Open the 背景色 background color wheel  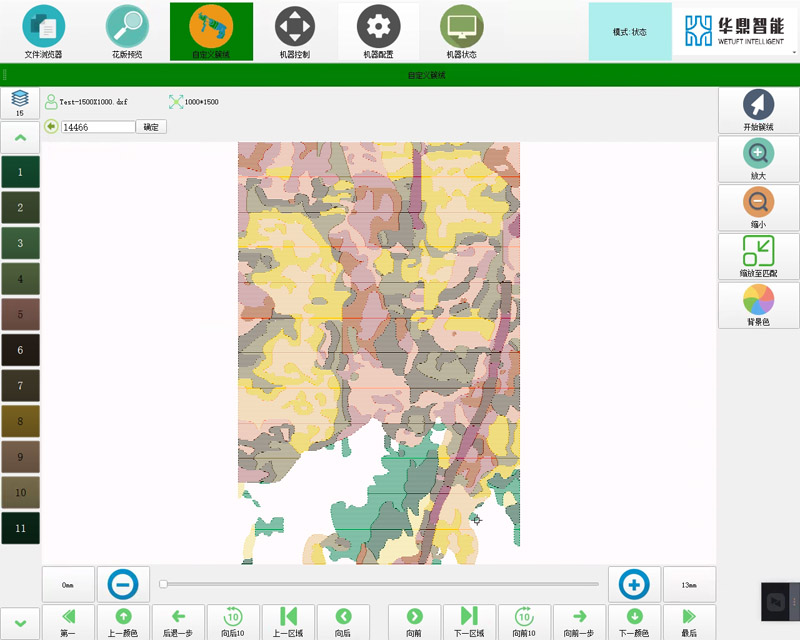[x=759, y=304]
